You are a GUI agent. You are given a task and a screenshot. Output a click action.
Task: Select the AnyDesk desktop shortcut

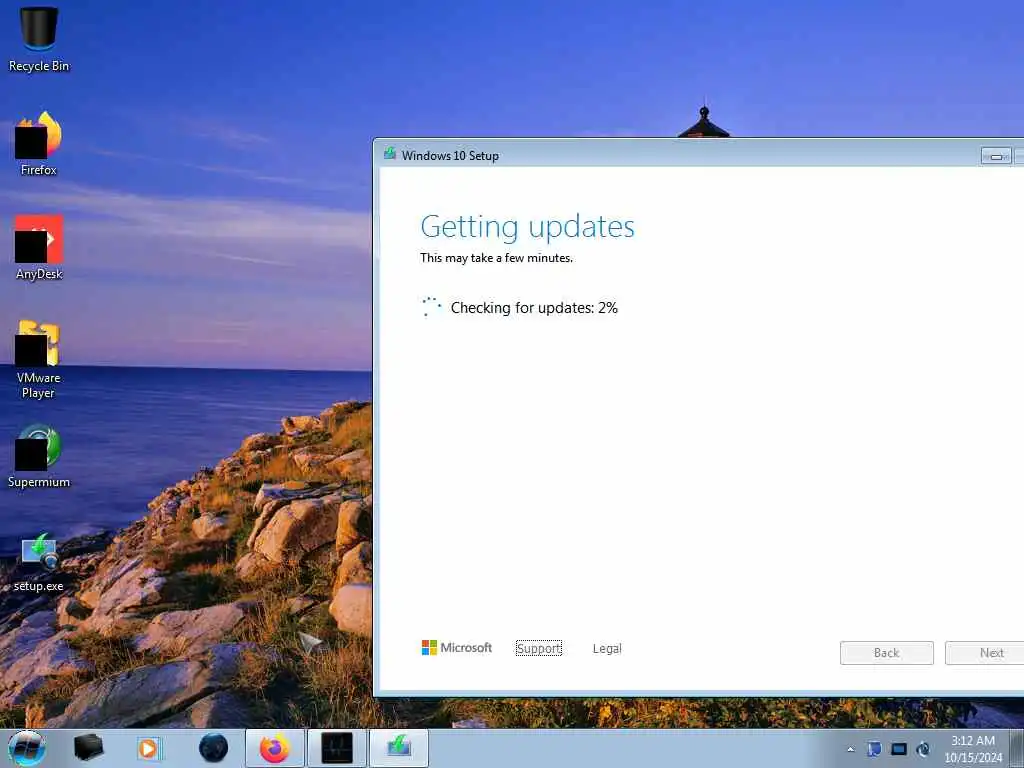[x=39, y=248]
